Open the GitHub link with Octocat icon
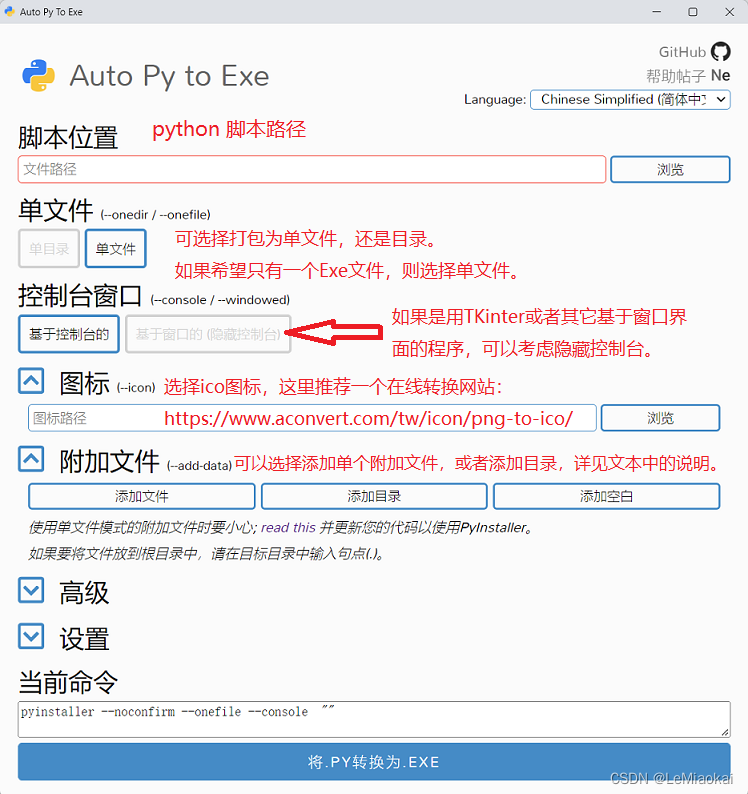 (694, 52)
